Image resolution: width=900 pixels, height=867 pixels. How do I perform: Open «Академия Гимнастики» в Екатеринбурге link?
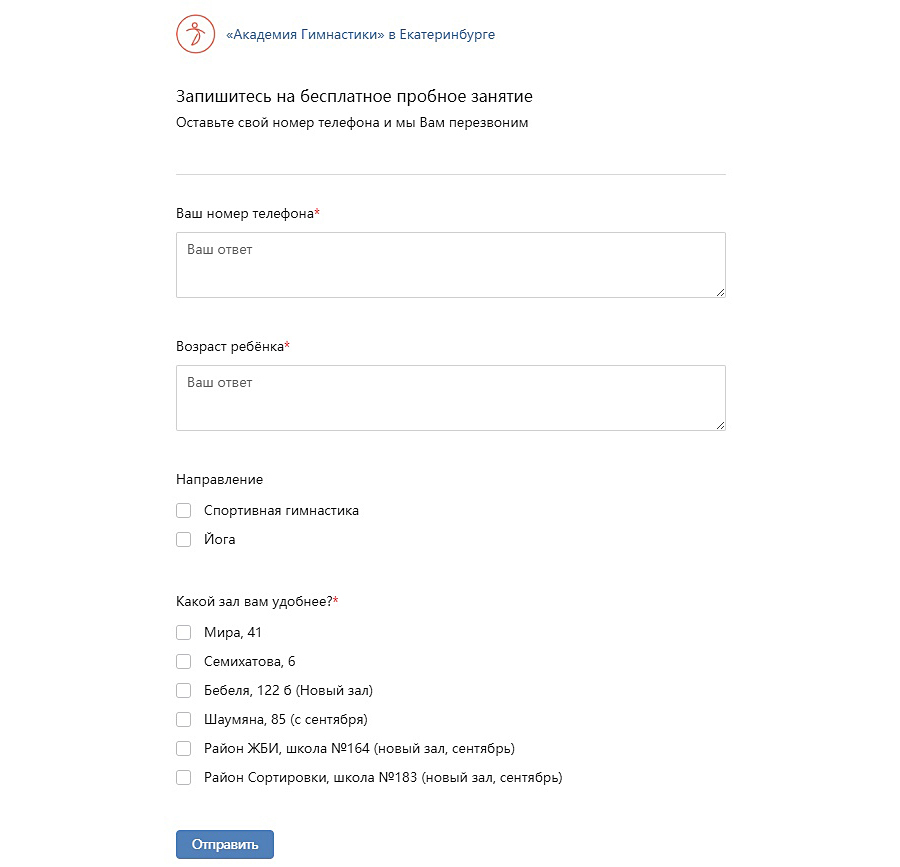click(361, 35)
